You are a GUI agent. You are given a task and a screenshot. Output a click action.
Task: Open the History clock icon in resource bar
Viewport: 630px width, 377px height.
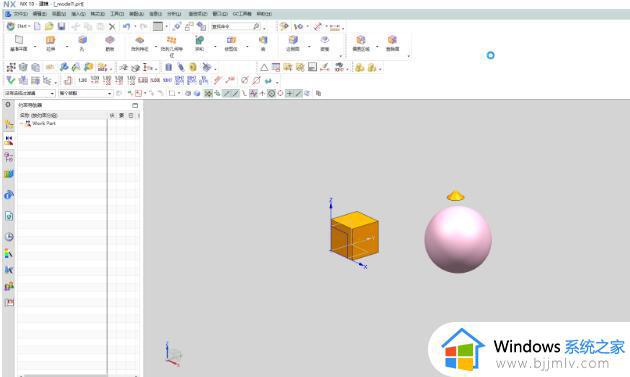pyautogui.click(x=9, y=236)
